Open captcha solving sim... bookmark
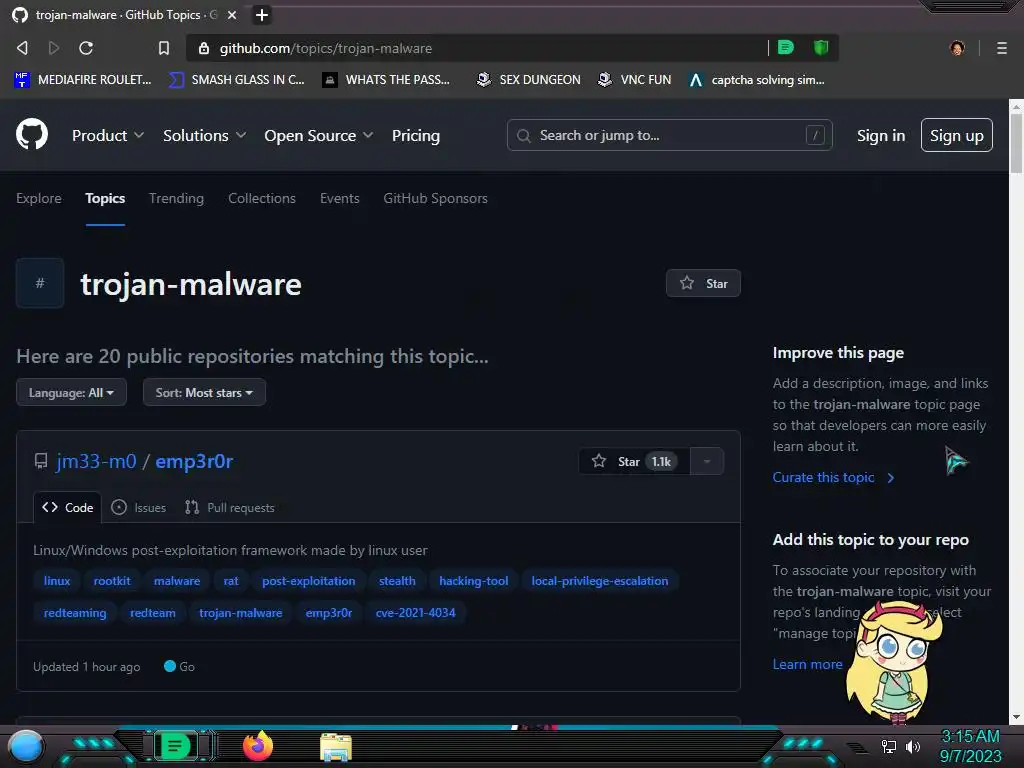Image resolution: width=1024 pixels, height=768 pixels. click(x=756, y=80)
